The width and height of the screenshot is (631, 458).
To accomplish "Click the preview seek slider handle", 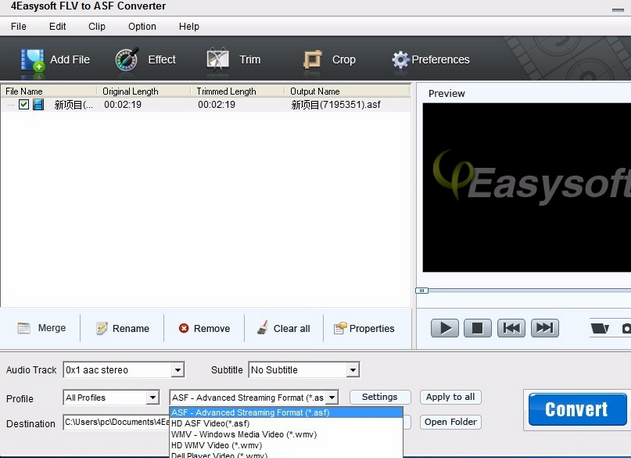I will pos(422,290).
